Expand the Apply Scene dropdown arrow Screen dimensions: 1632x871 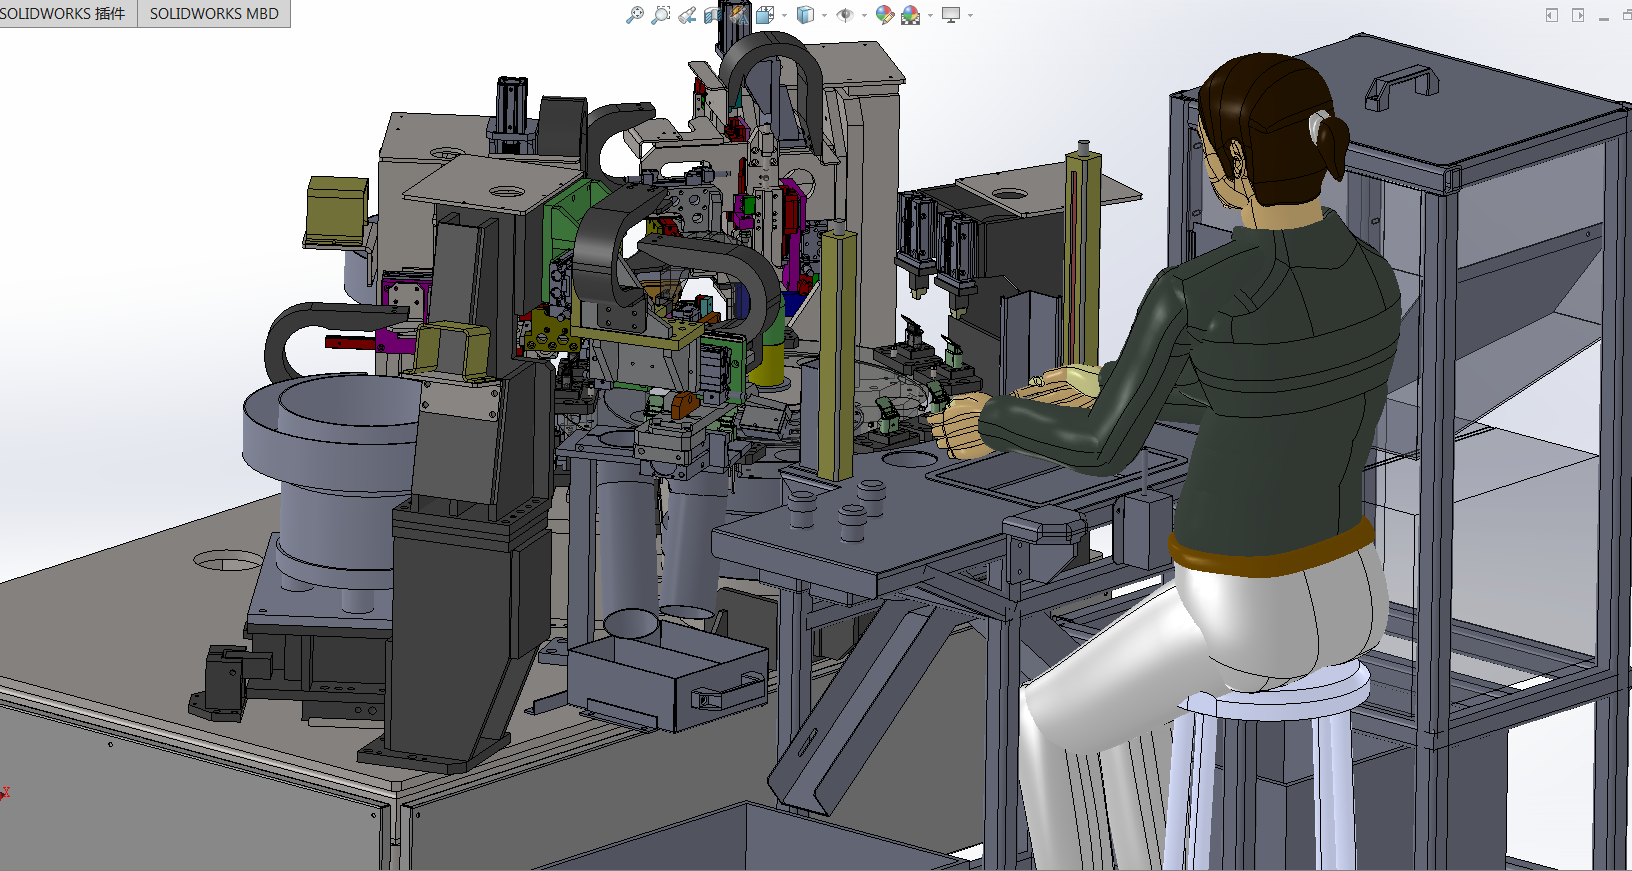point(930,15)
